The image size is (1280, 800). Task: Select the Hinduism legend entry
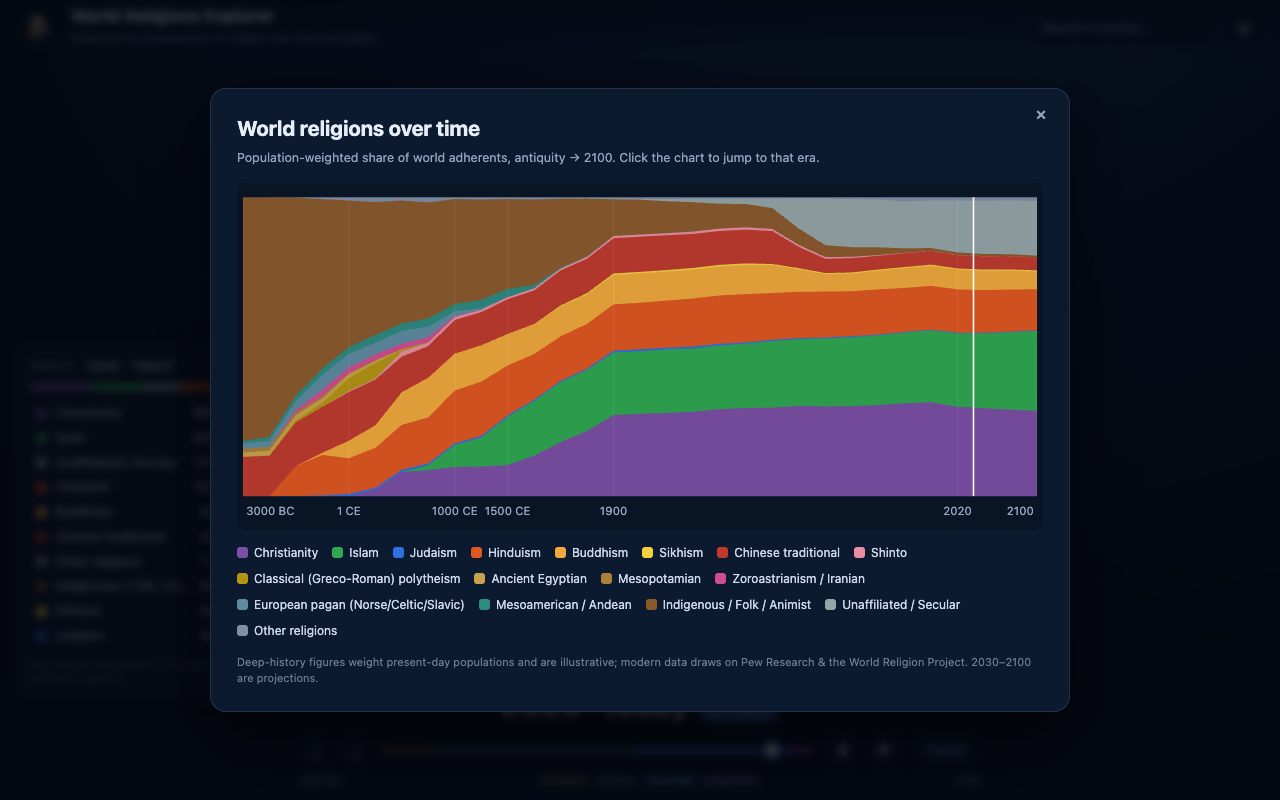[505, 553]
